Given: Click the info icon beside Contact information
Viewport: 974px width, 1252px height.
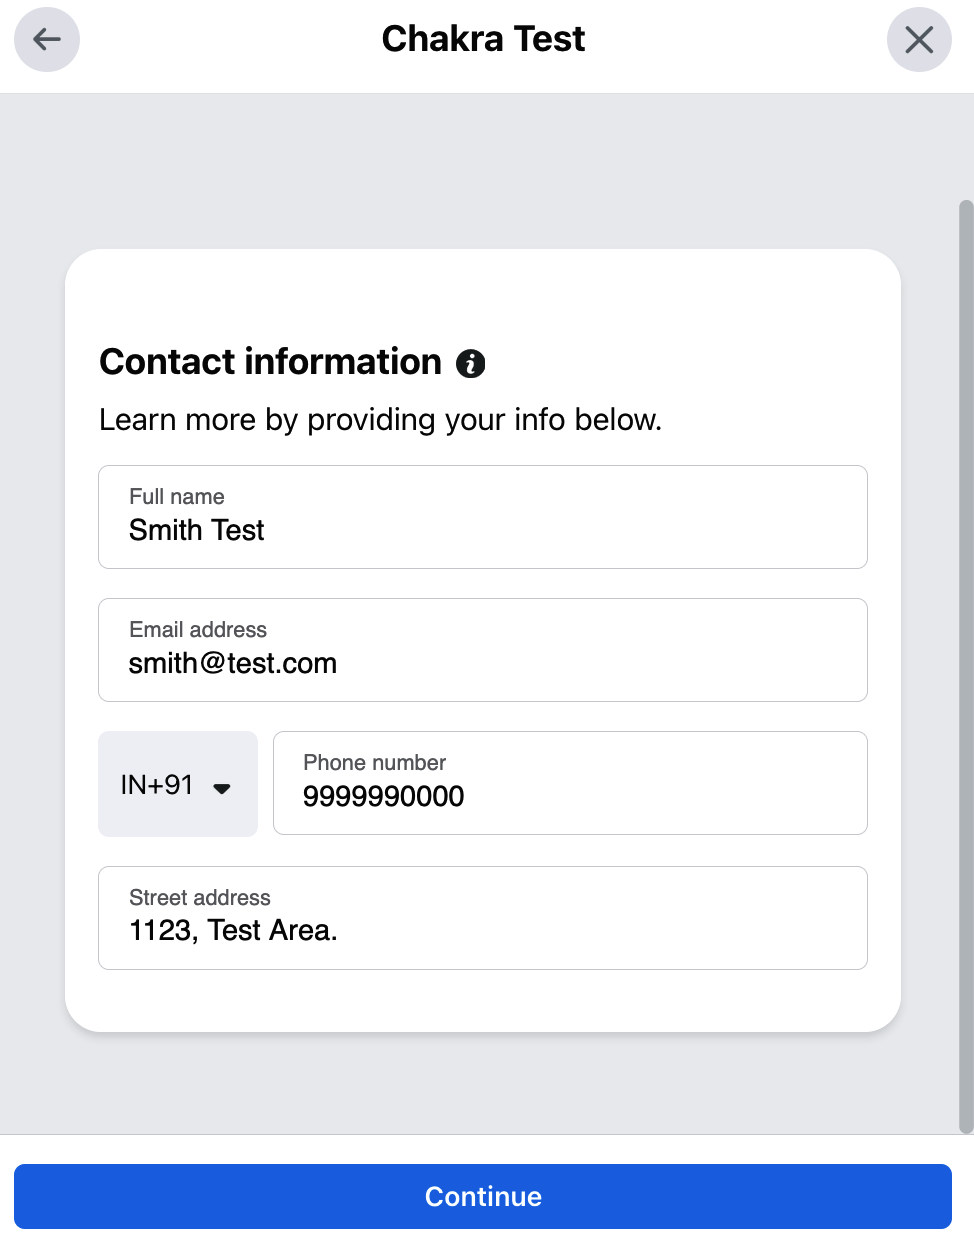Looking at the screenshot, I should coord(471,363).
